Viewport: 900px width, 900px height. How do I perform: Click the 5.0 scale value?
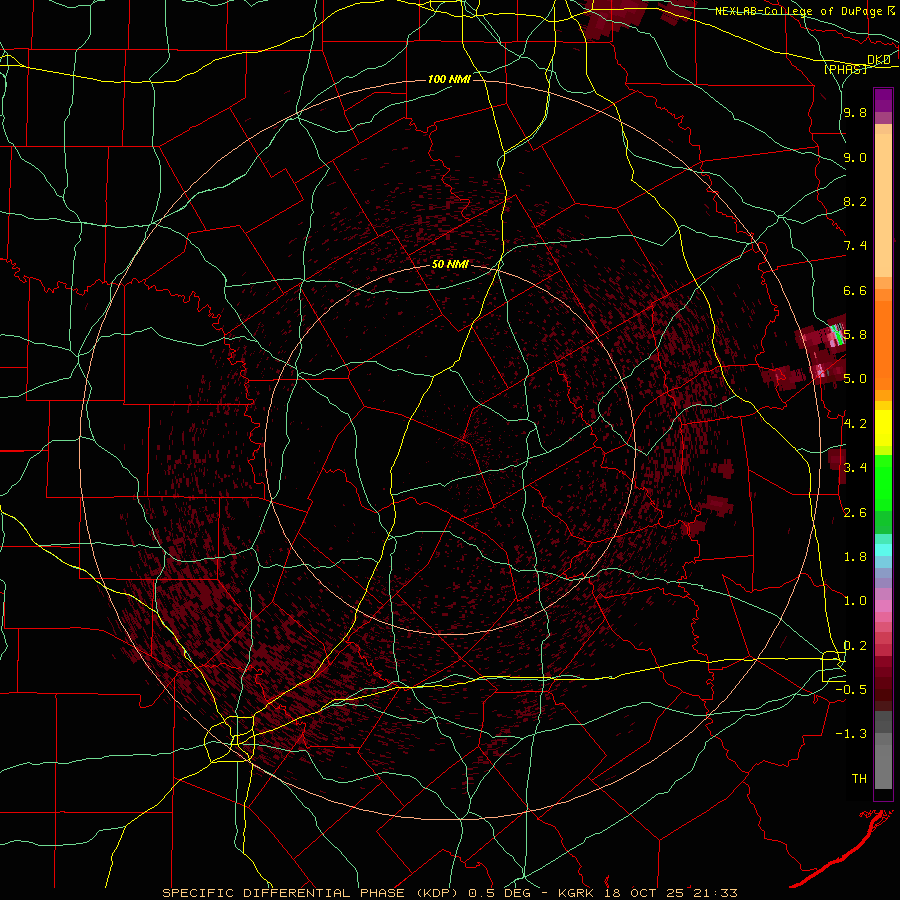pos(855,379)
